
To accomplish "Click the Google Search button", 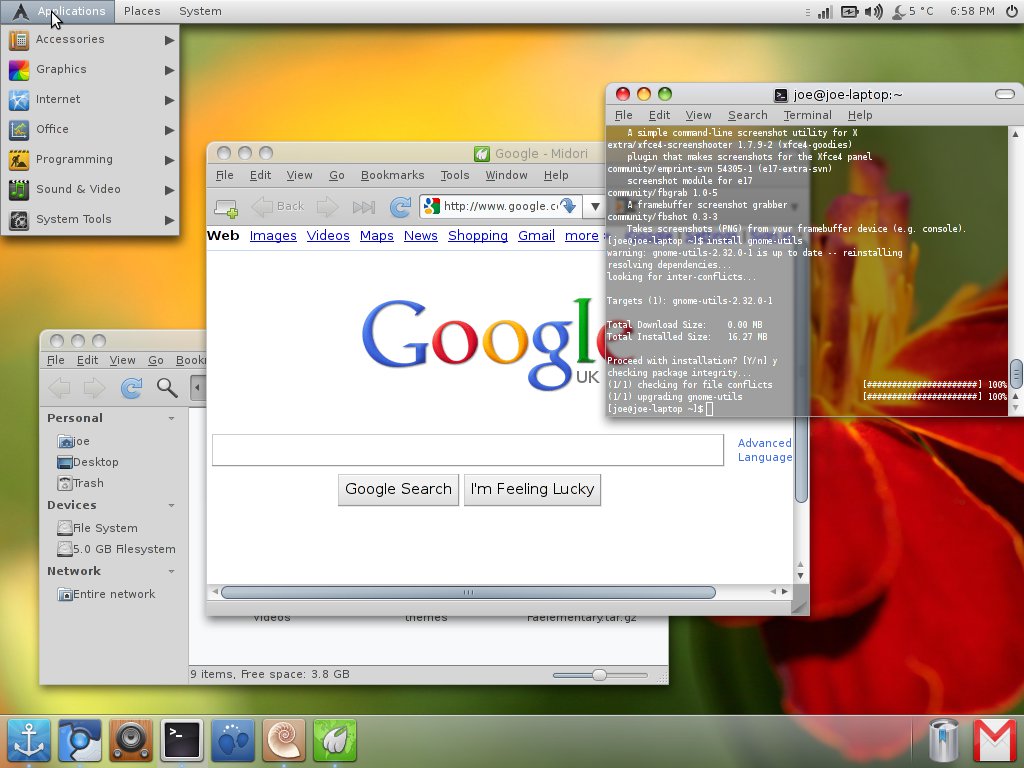I will [398, 490].
